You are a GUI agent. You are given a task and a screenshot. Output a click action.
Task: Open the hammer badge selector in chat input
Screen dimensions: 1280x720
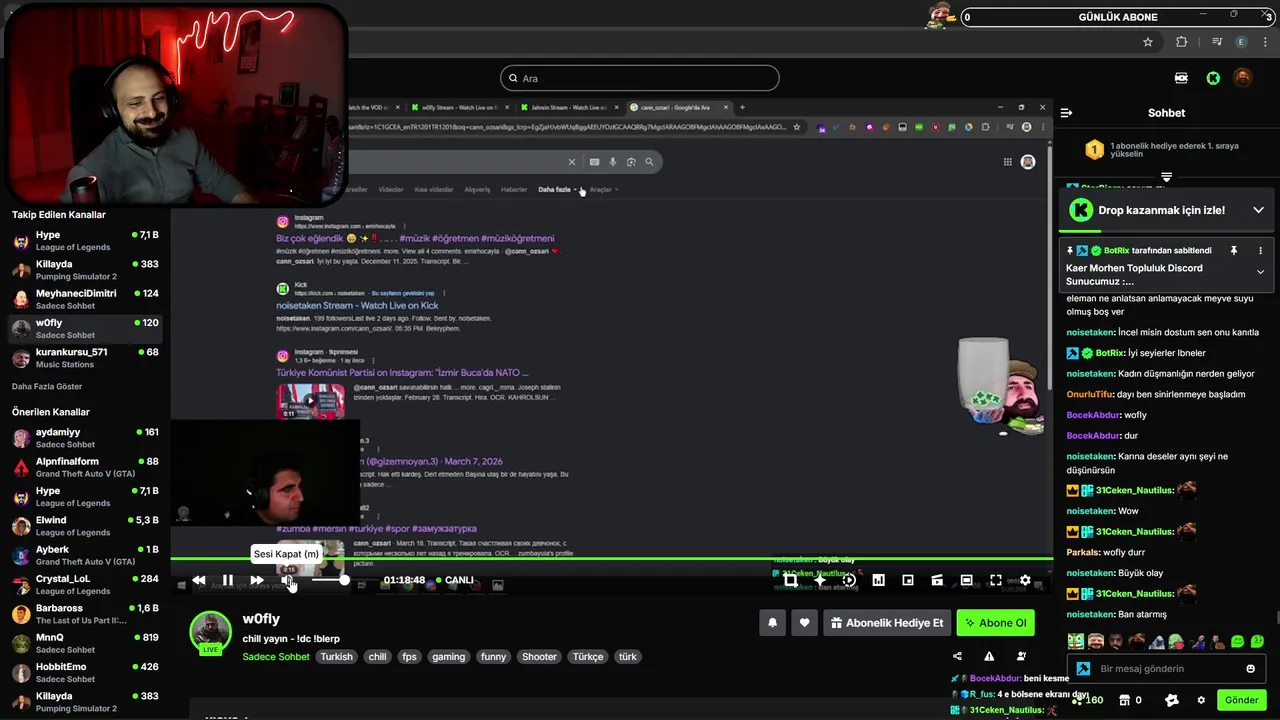pyautogui.click(x=1083, y=669)
